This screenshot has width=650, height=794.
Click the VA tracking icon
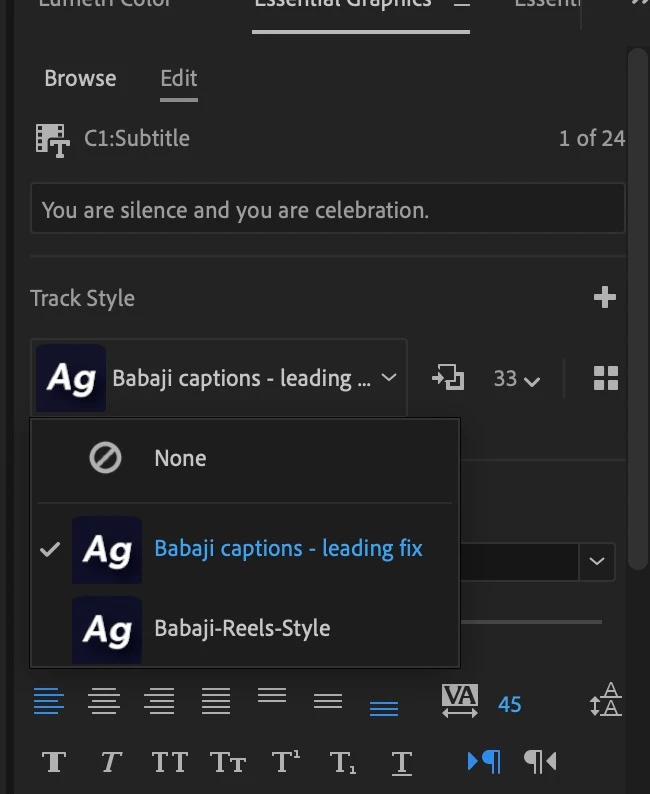(459, 702)
